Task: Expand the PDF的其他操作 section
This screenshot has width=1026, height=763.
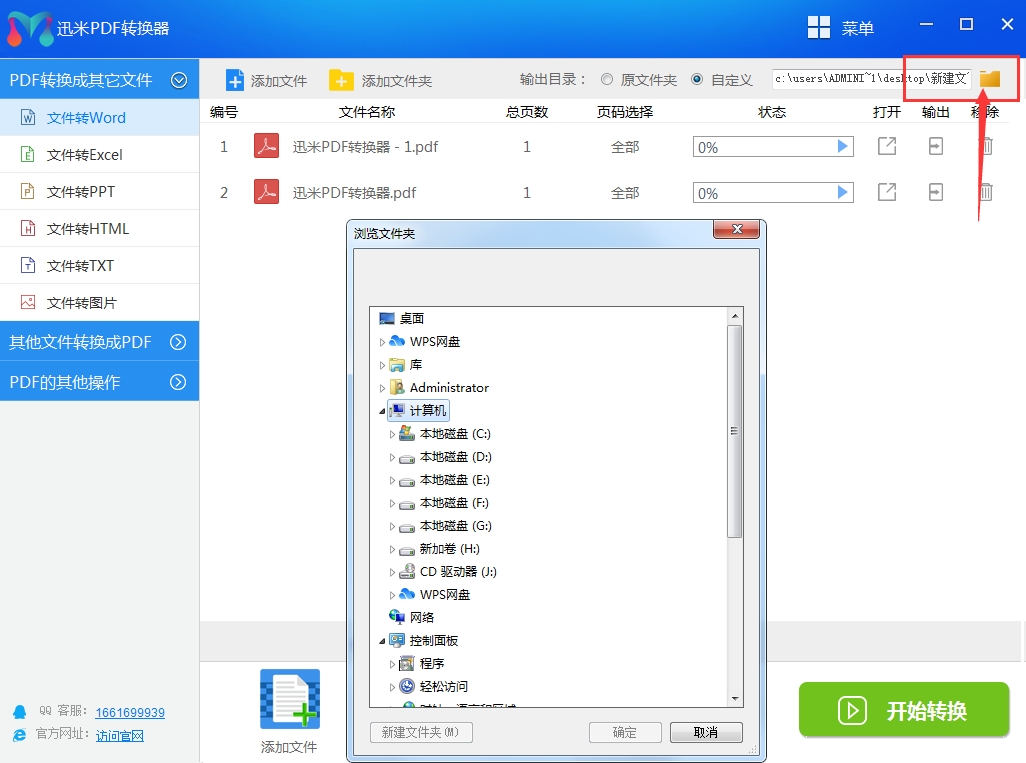Action: [178, 382]
